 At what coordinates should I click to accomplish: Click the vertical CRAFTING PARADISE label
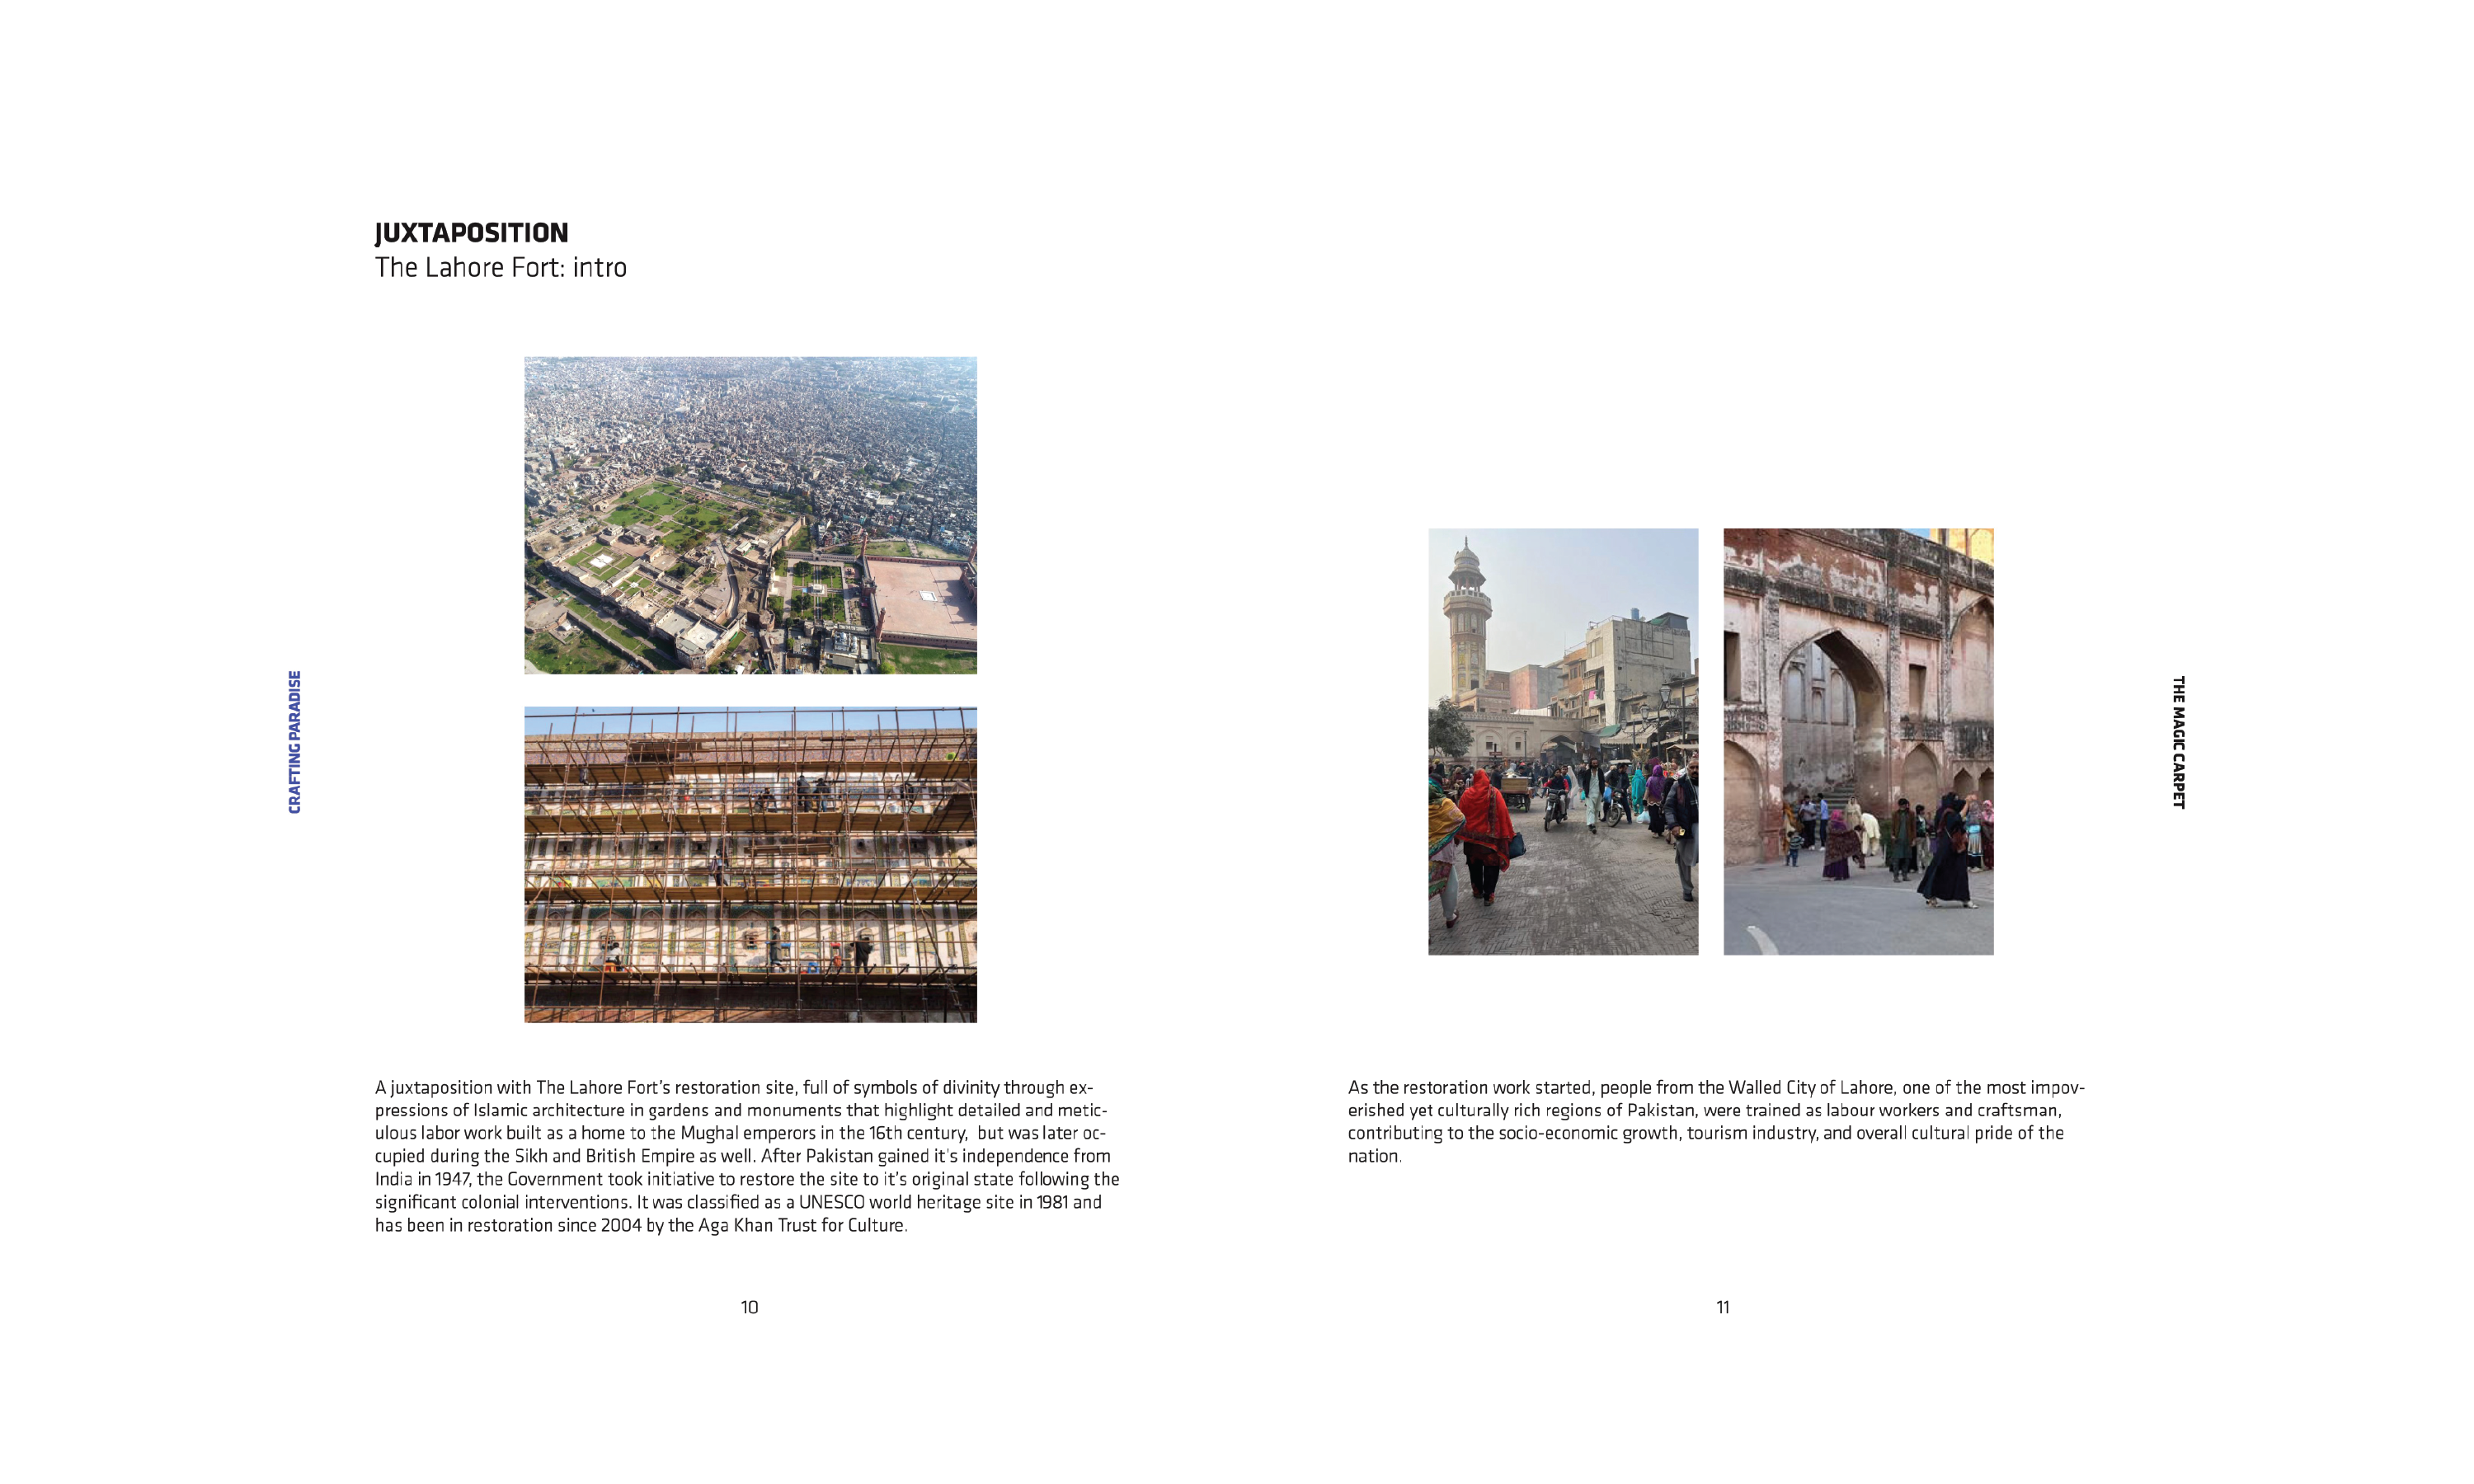[294, 741]
